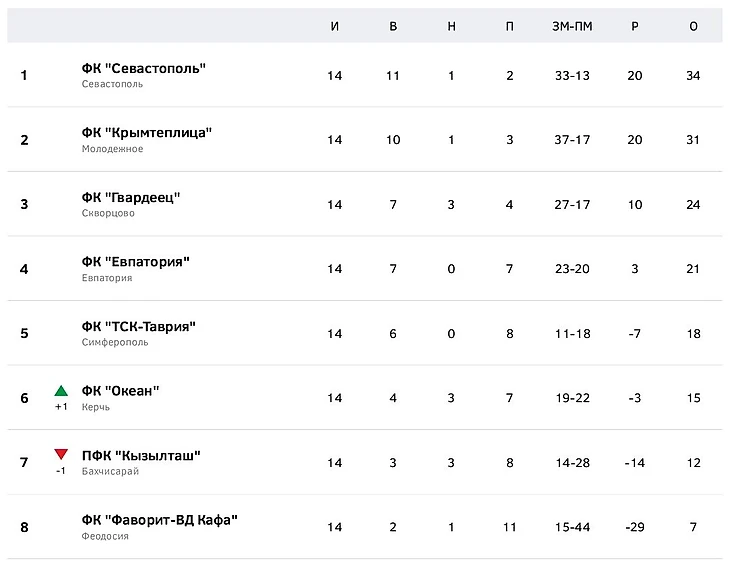730x580 pixels.
Task: Select the 7 points cell for Фаворит-ВД Кафа
Action: (x=693, y=527)
